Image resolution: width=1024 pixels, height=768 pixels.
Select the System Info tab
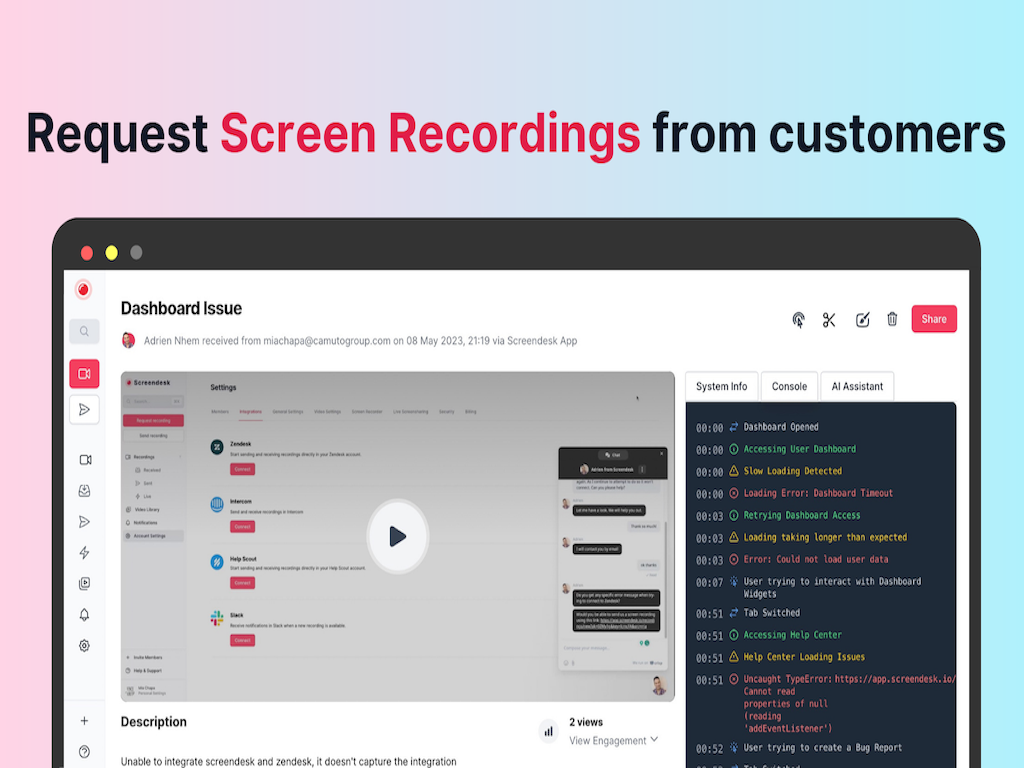[720, 386]
